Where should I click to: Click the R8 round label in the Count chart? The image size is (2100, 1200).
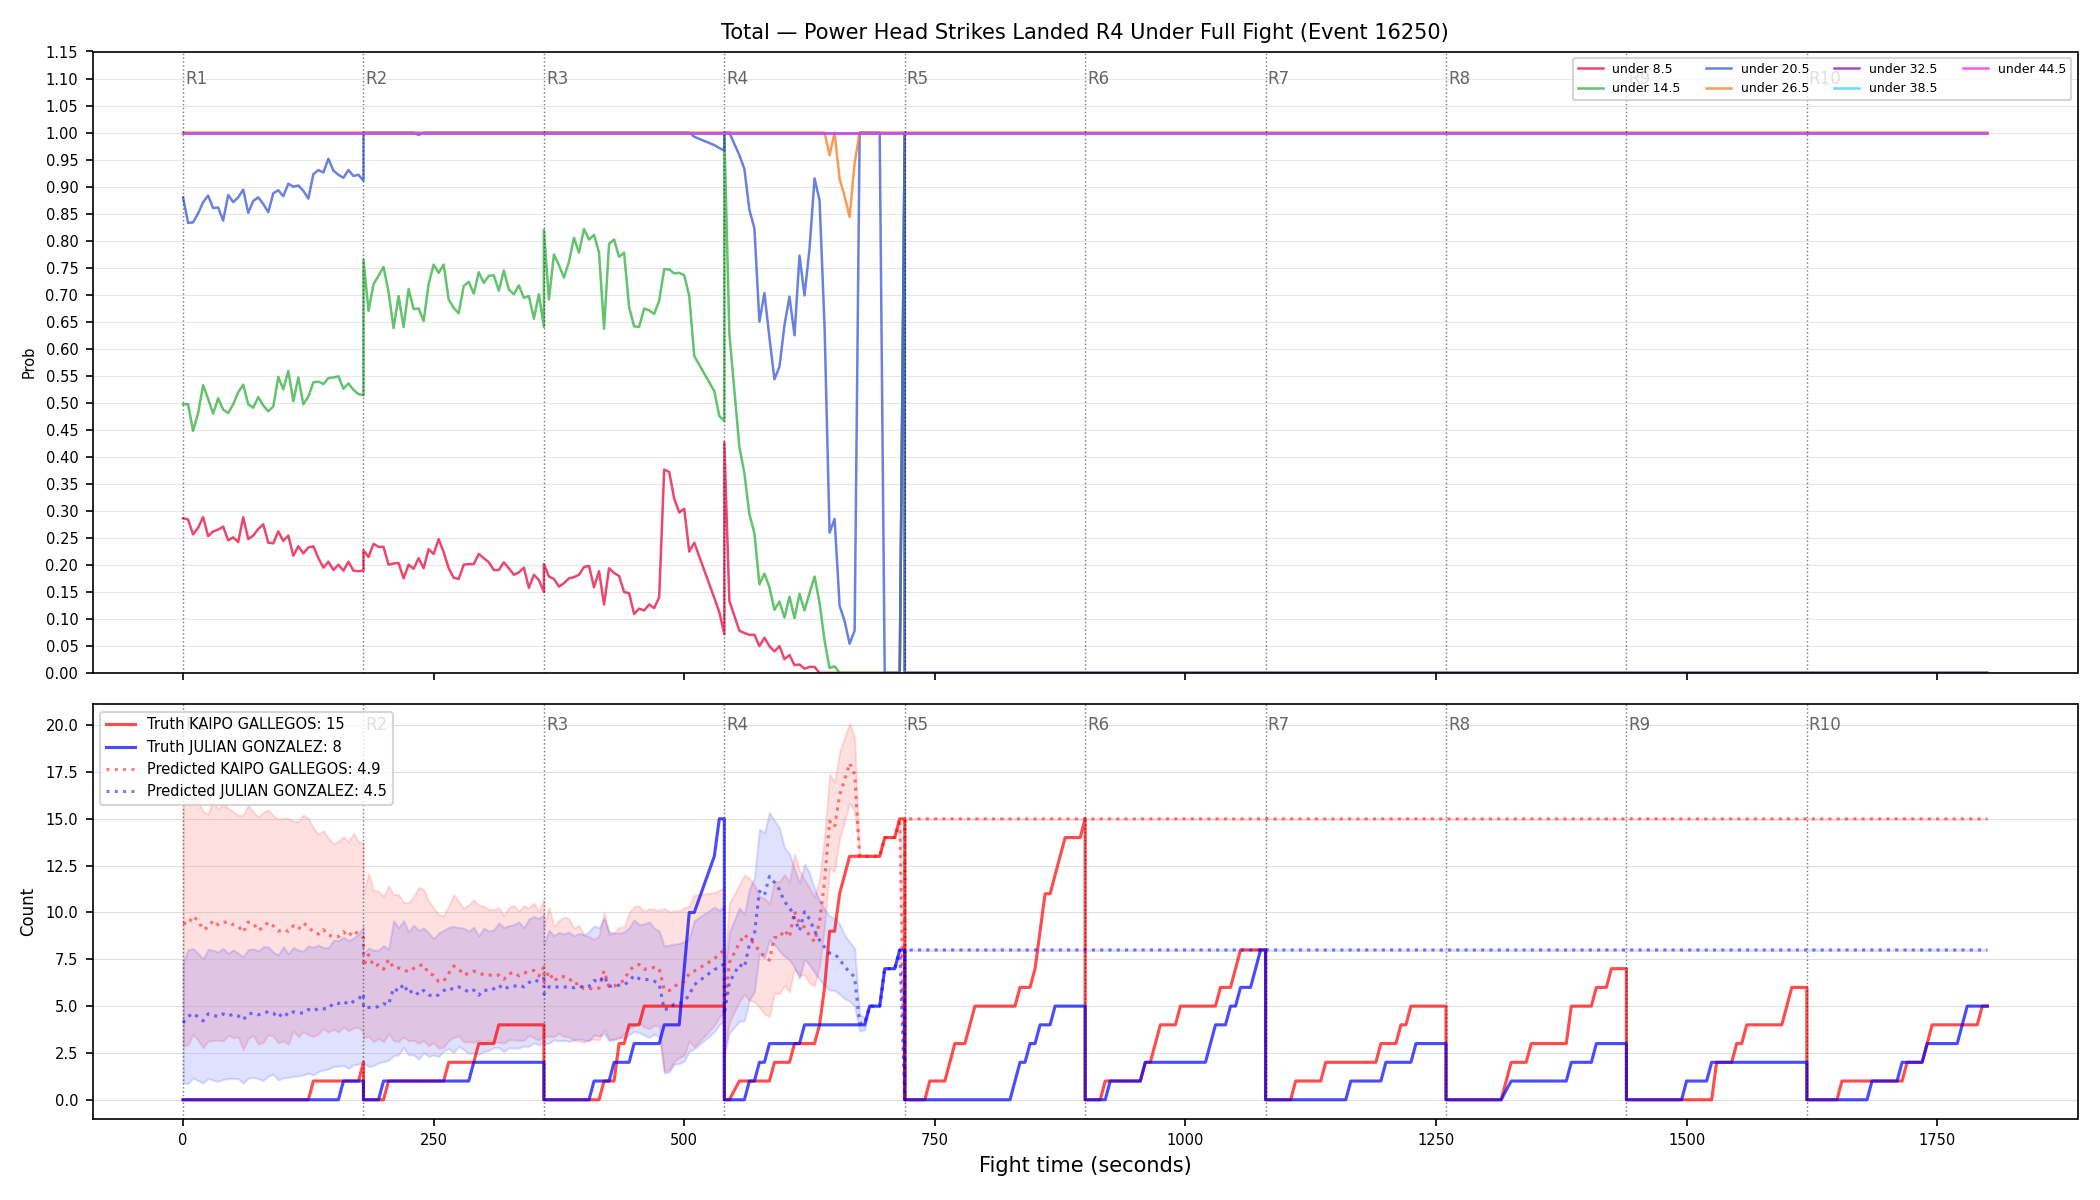click(1459, 724)
